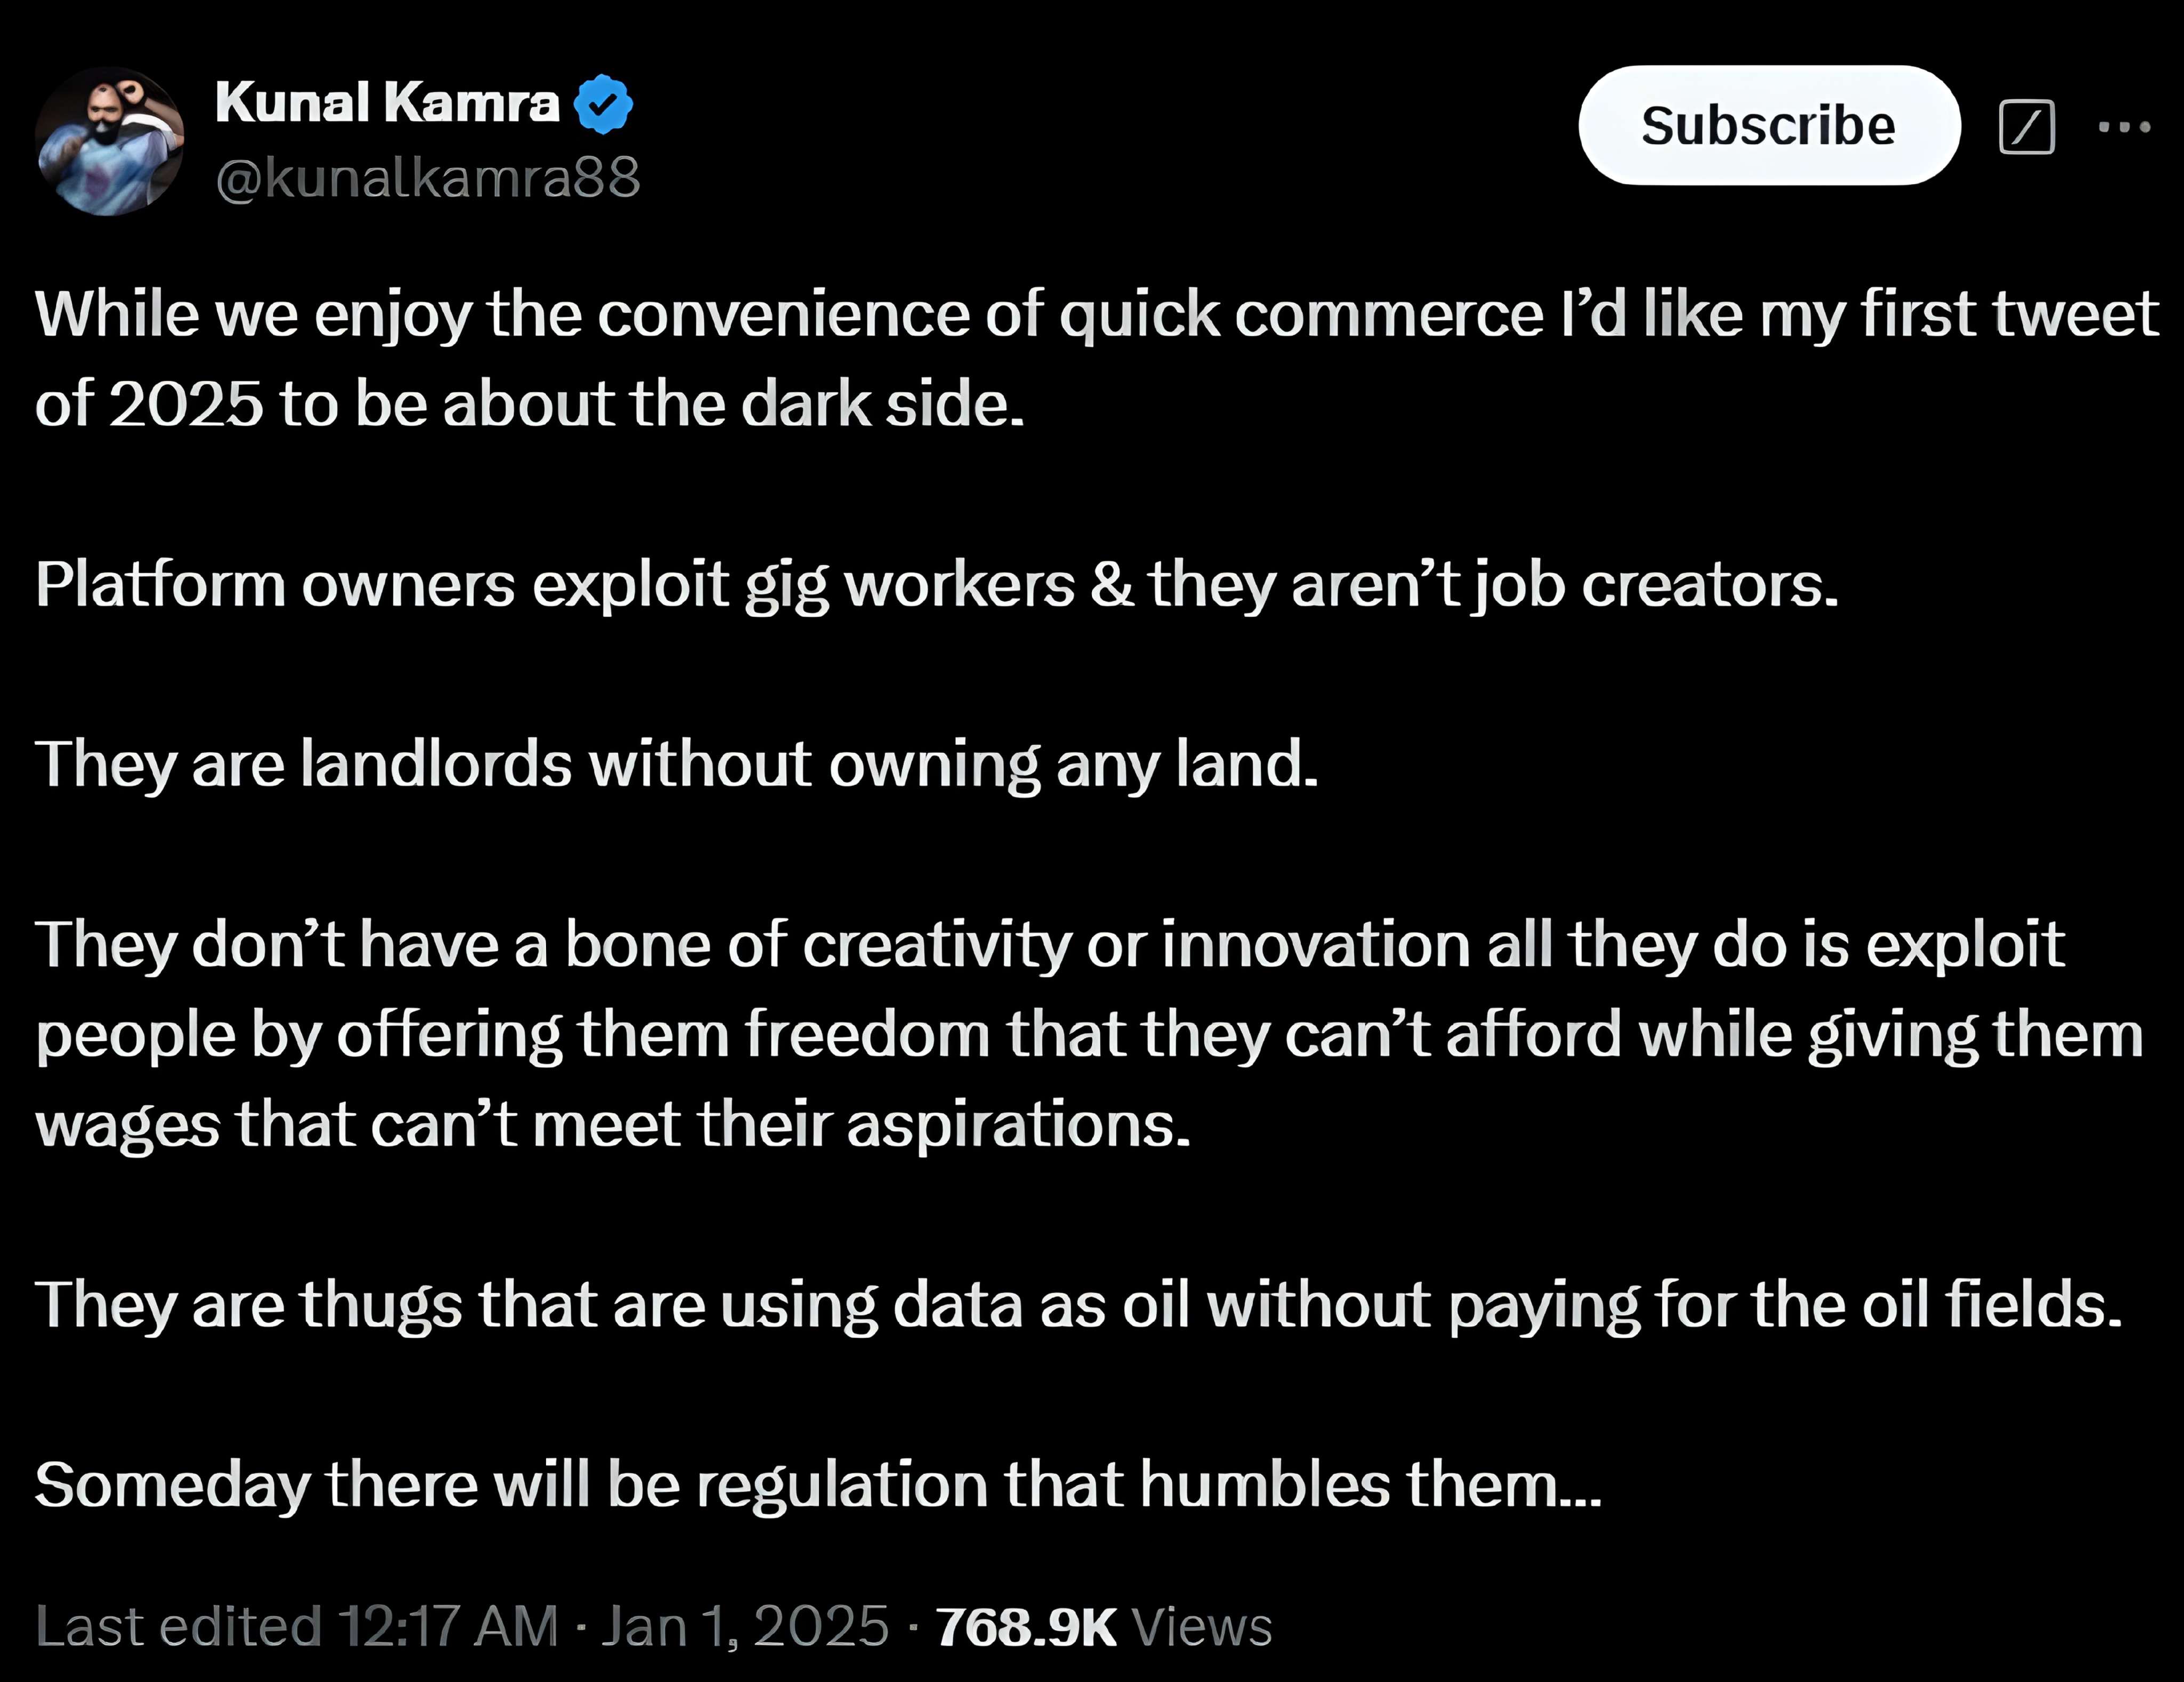The image size is (2184, 1682).
Task: Click the "They are thugs" sentence
Action: (1078, 1304)
